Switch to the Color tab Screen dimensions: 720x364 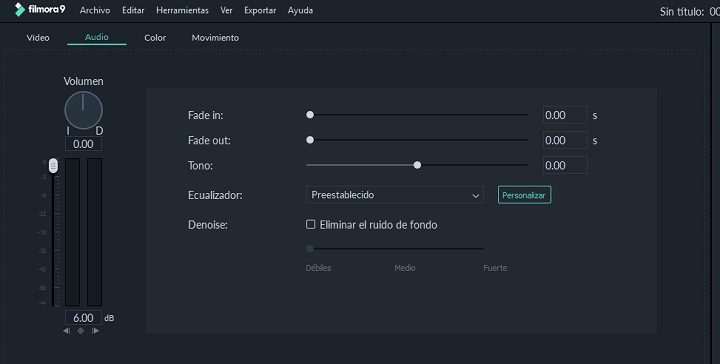point(155,38)
